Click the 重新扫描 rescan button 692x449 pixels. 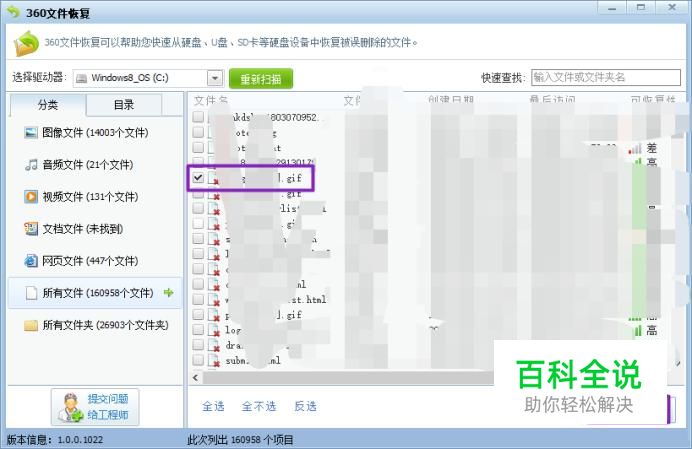coord(261,79)
